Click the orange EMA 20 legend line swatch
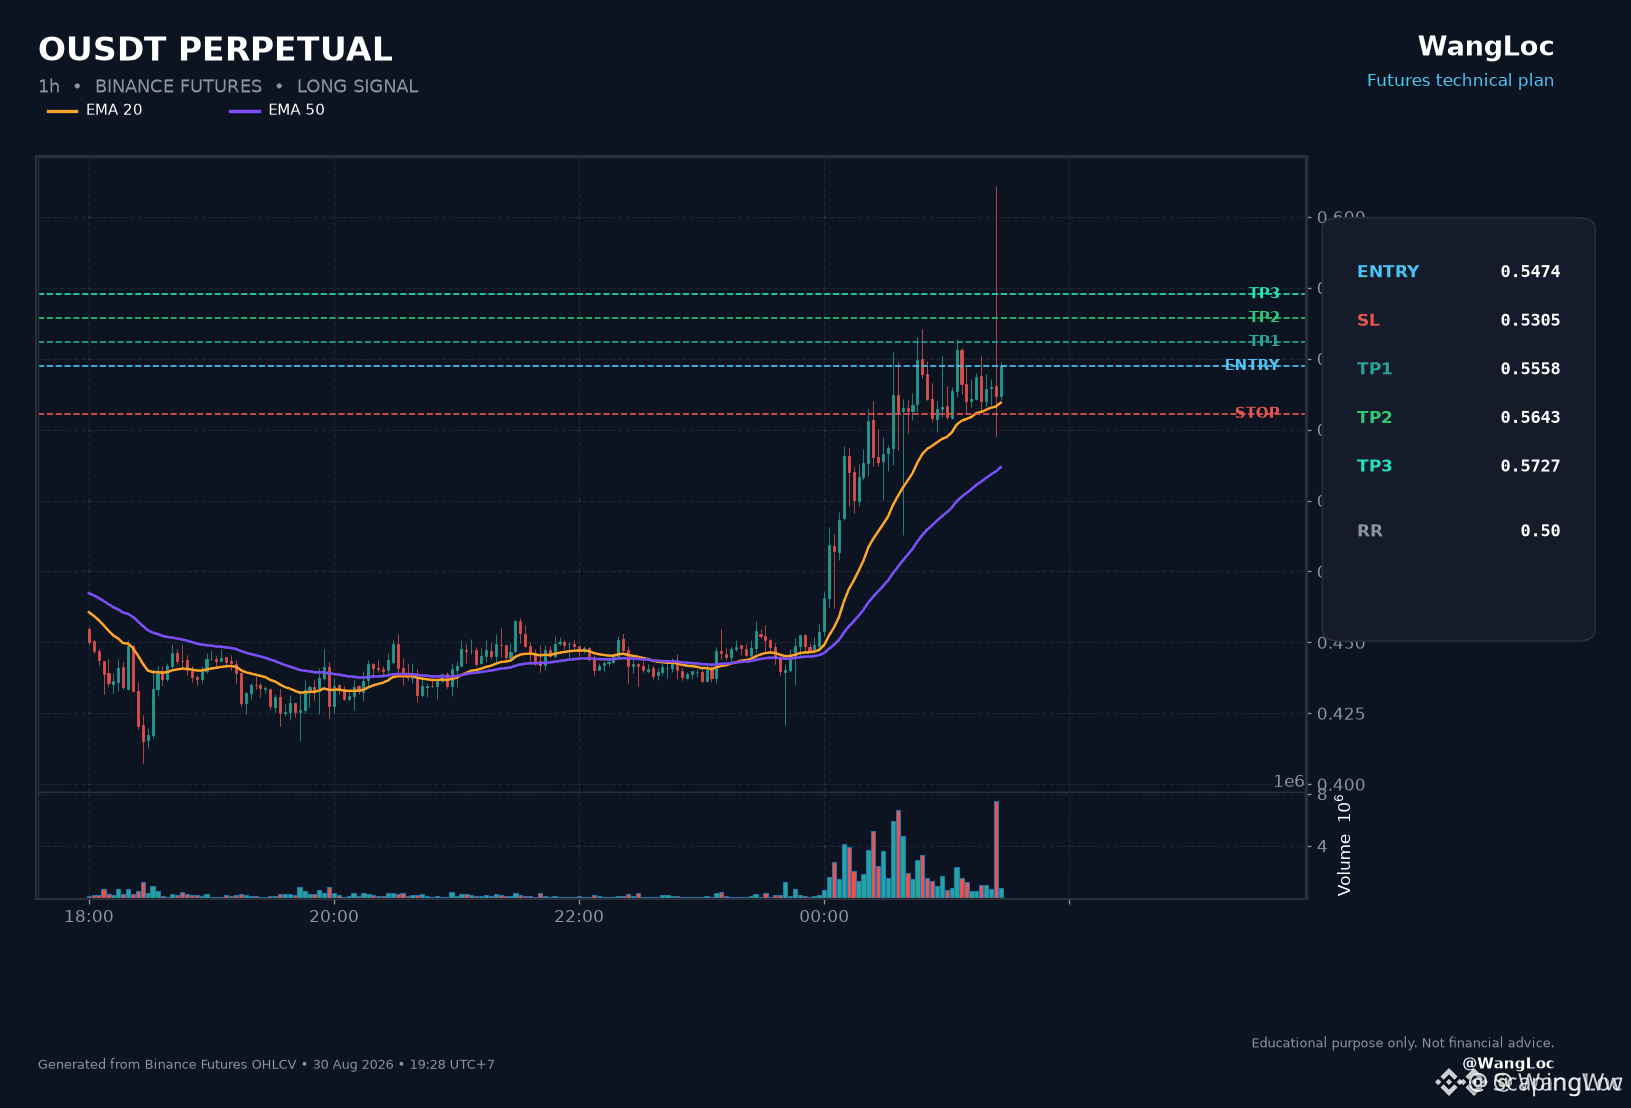Screen dimensions: 1631x1108 pyautogui.click(x=62, y=111)
